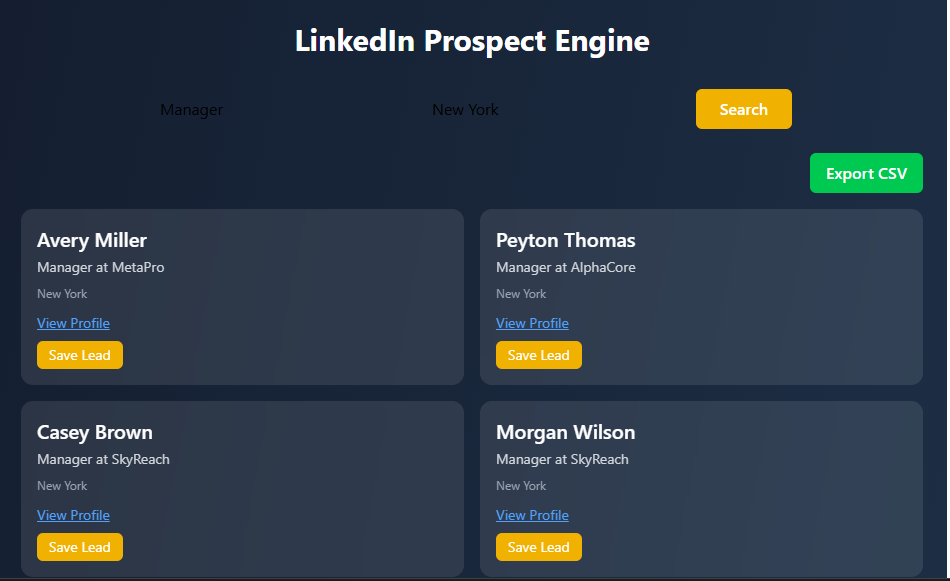The height and width of the screenshot is (581, 950).
Task: Click the Search button
Action: click(743, 109)
